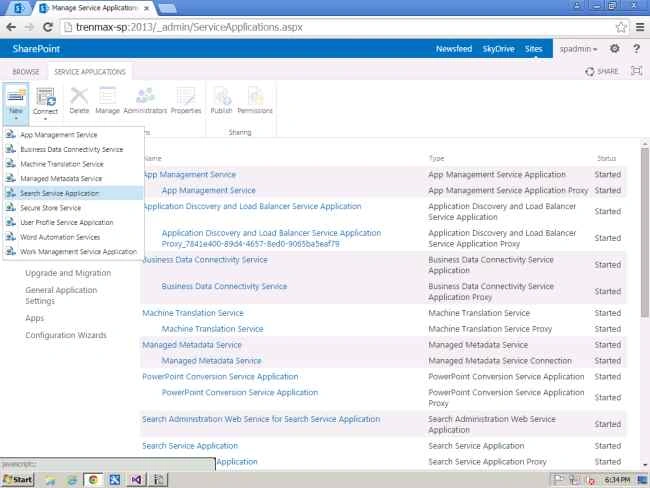Click the Status column header
Image resolution: width=650 pixels, height=488 pixels.
pos(606,158)
